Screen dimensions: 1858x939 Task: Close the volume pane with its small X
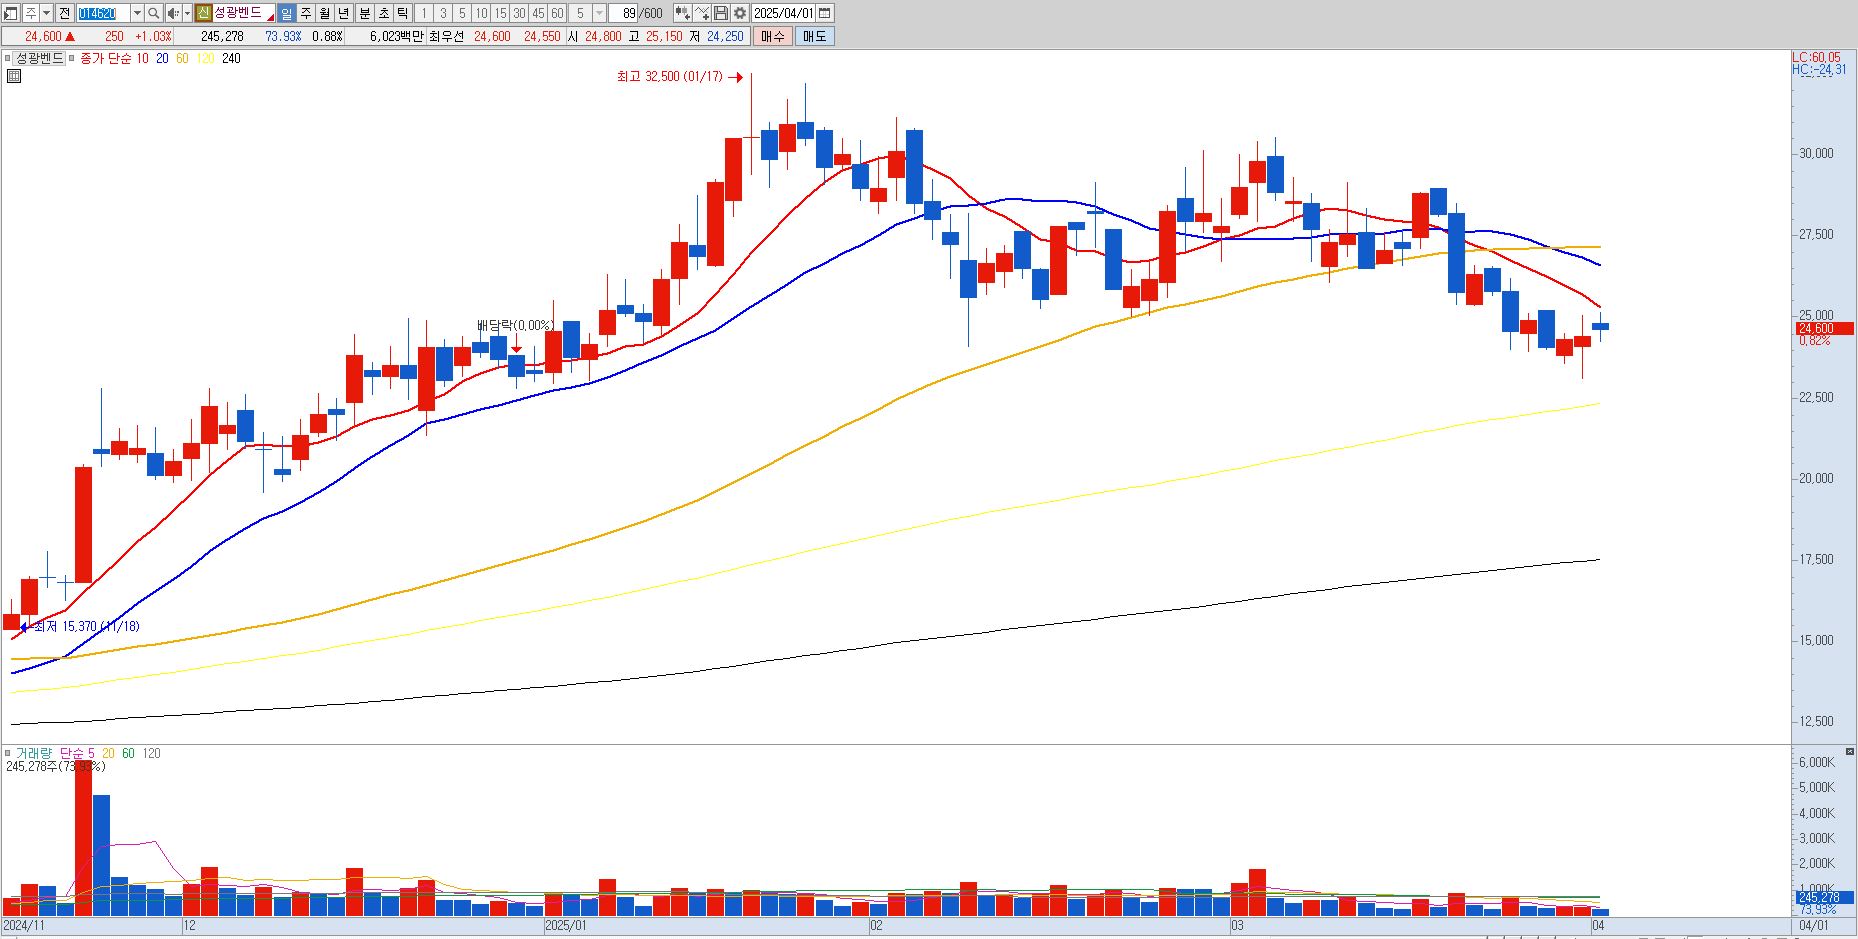pos(1850,751)
